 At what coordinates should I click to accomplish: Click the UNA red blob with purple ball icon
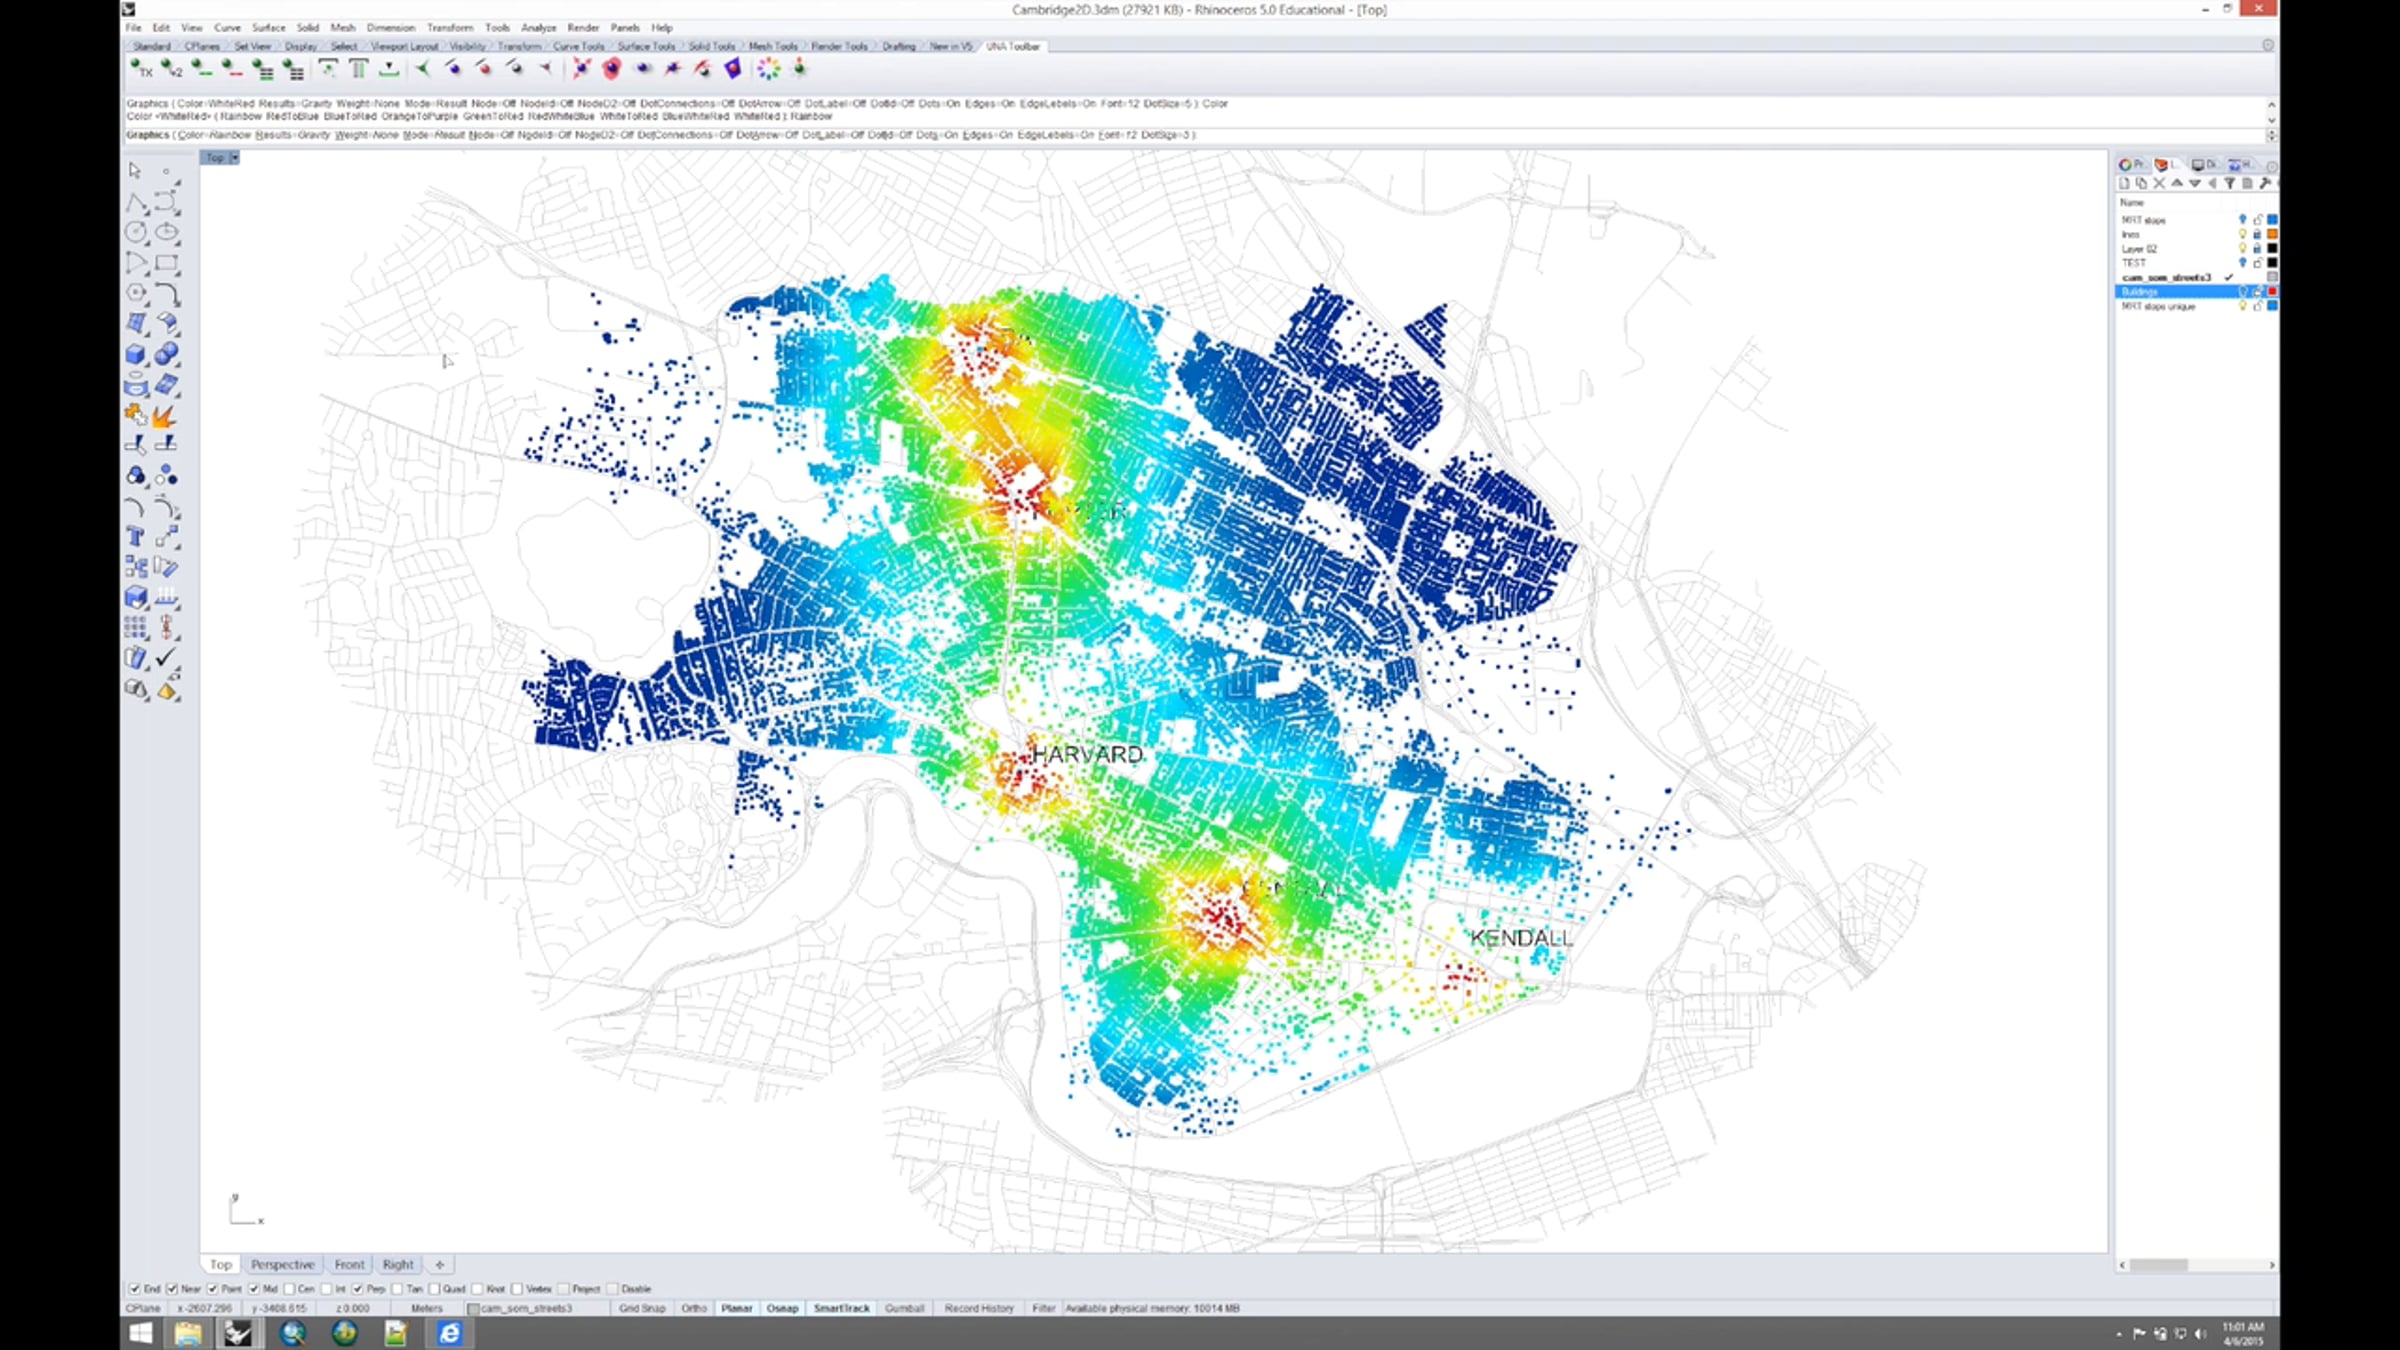pos(611,69)
